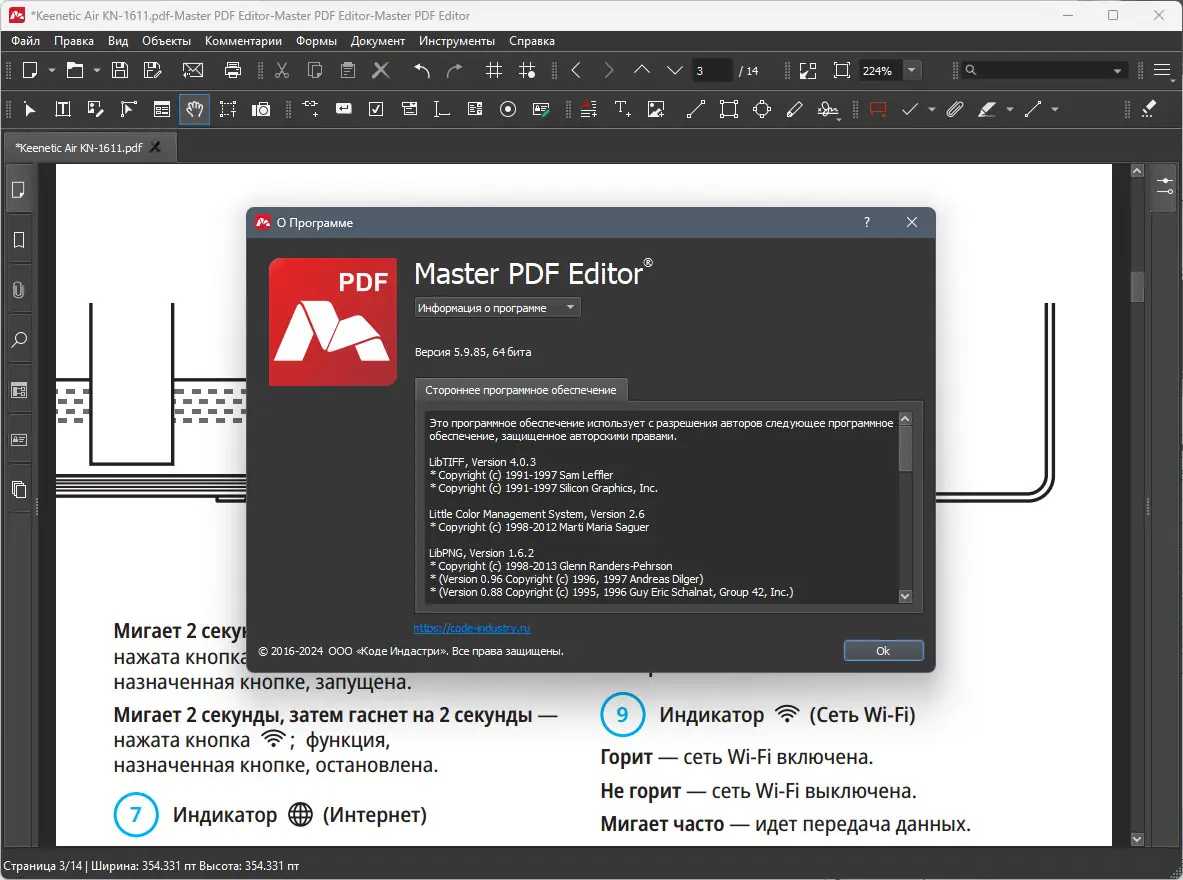Click the scissors Cut icon
This screenshot has width=1183, height=880.
coord(281,70)
